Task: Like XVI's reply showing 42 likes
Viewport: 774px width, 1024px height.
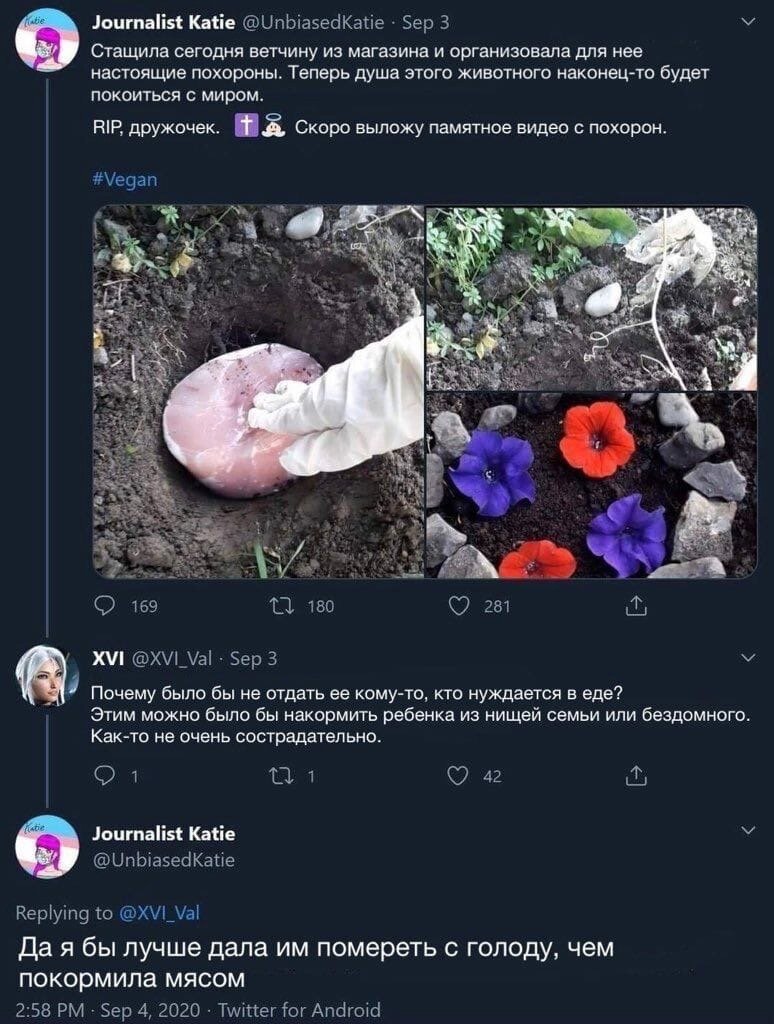Action: [459, 775]
